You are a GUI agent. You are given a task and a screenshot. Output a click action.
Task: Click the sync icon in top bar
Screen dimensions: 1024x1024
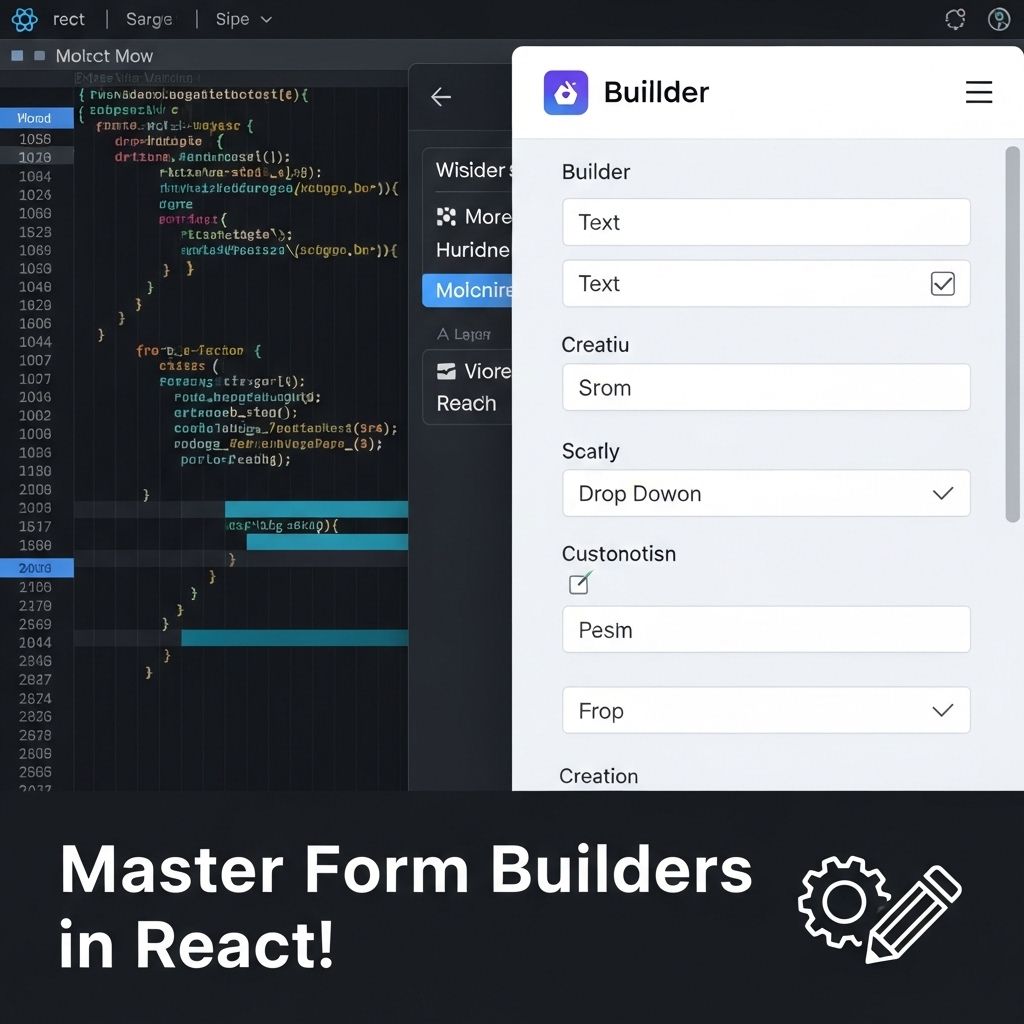pyautogui.click(x=955, y=19)
